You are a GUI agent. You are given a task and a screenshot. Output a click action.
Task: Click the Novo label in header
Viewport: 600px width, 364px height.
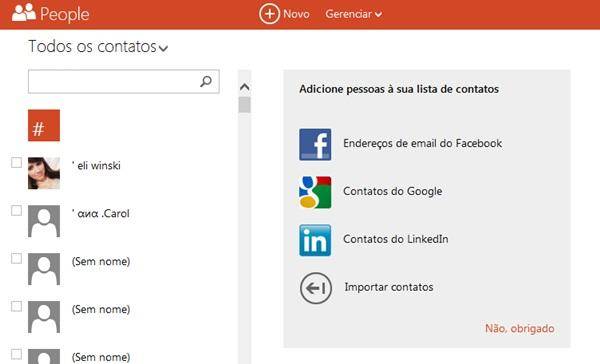click(x=296, y=14)
